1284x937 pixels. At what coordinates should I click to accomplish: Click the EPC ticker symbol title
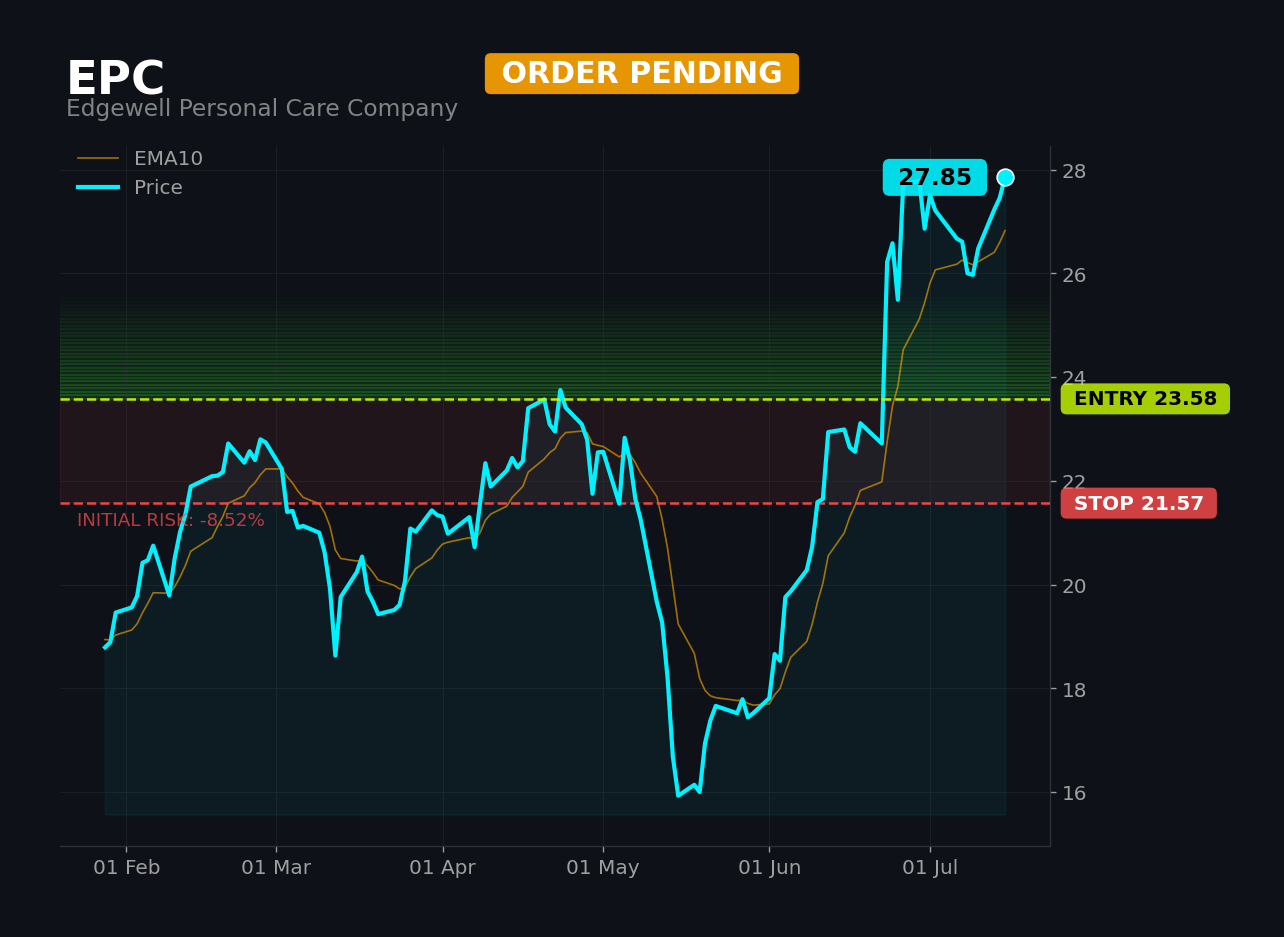click(x=115, y=80)
